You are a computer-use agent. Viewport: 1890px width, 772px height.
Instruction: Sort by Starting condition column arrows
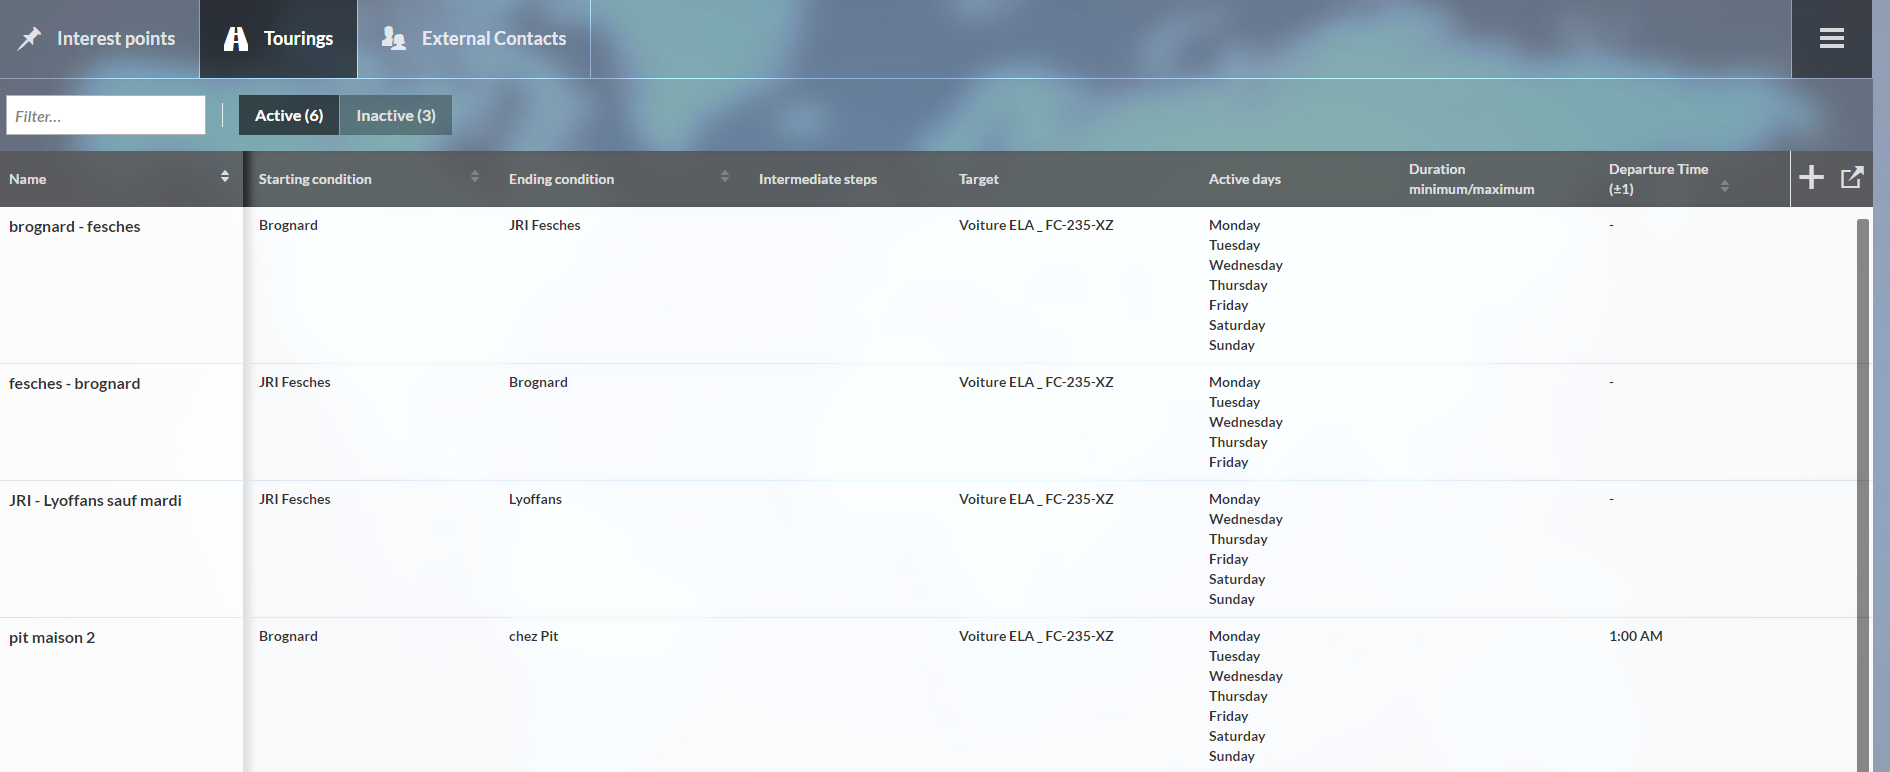pos(475,177)
